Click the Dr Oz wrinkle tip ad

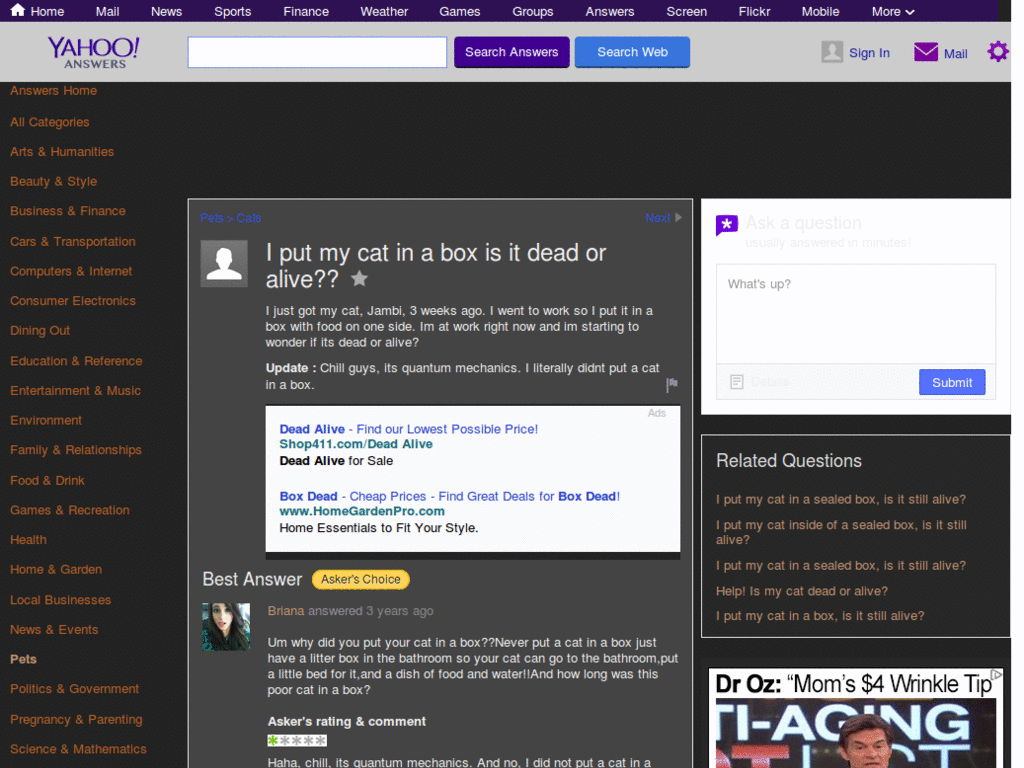click(856, 718)
